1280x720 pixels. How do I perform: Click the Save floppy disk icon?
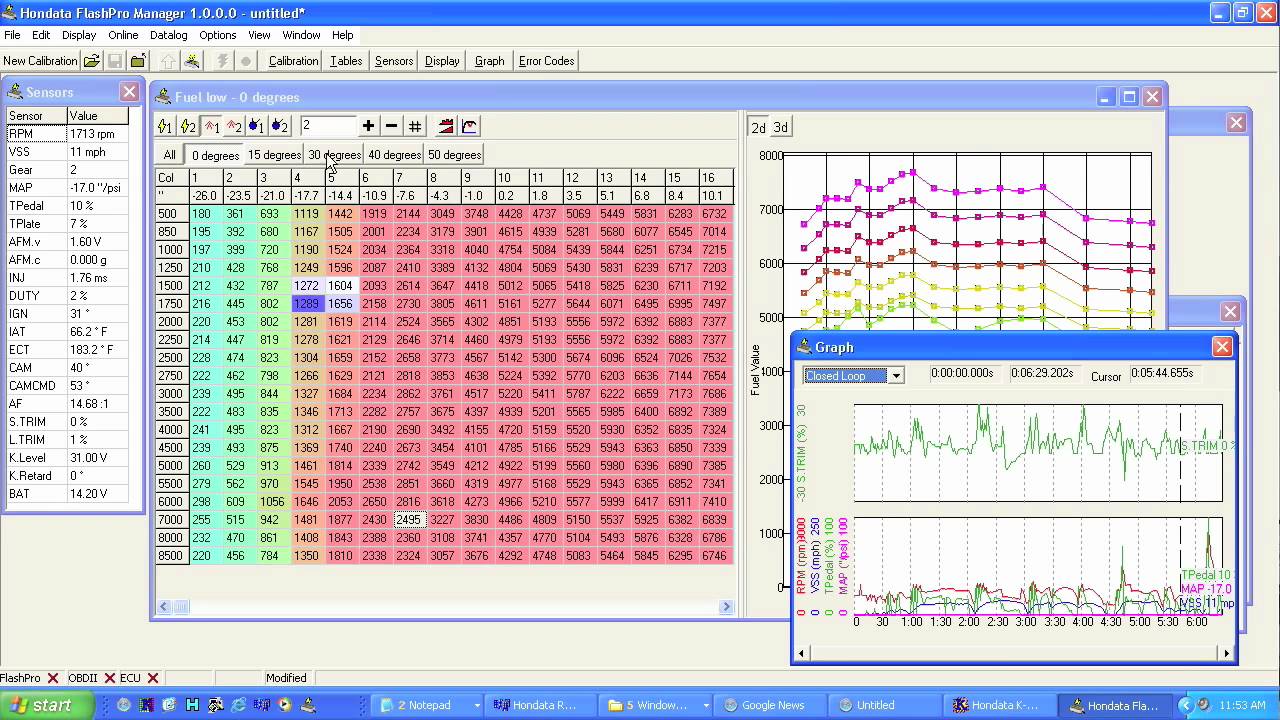click(115, 61)
